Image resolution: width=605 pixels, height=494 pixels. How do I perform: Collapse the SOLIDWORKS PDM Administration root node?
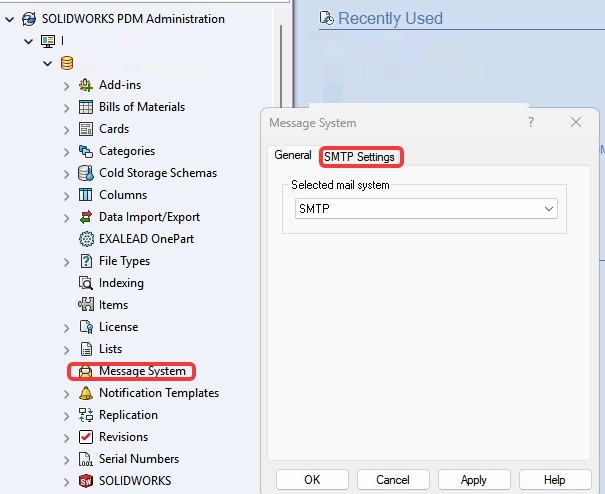[x=10, y=19]
